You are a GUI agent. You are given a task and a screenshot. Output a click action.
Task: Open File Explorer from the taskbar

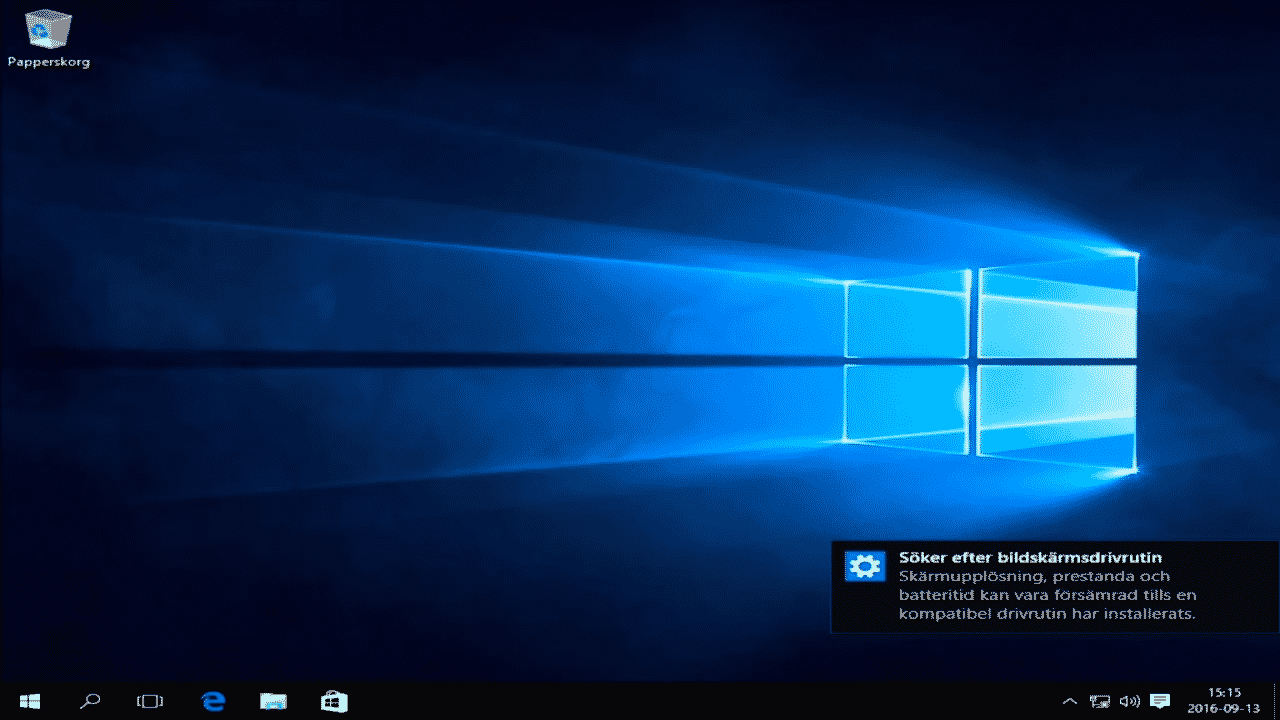tap(273, 701)
